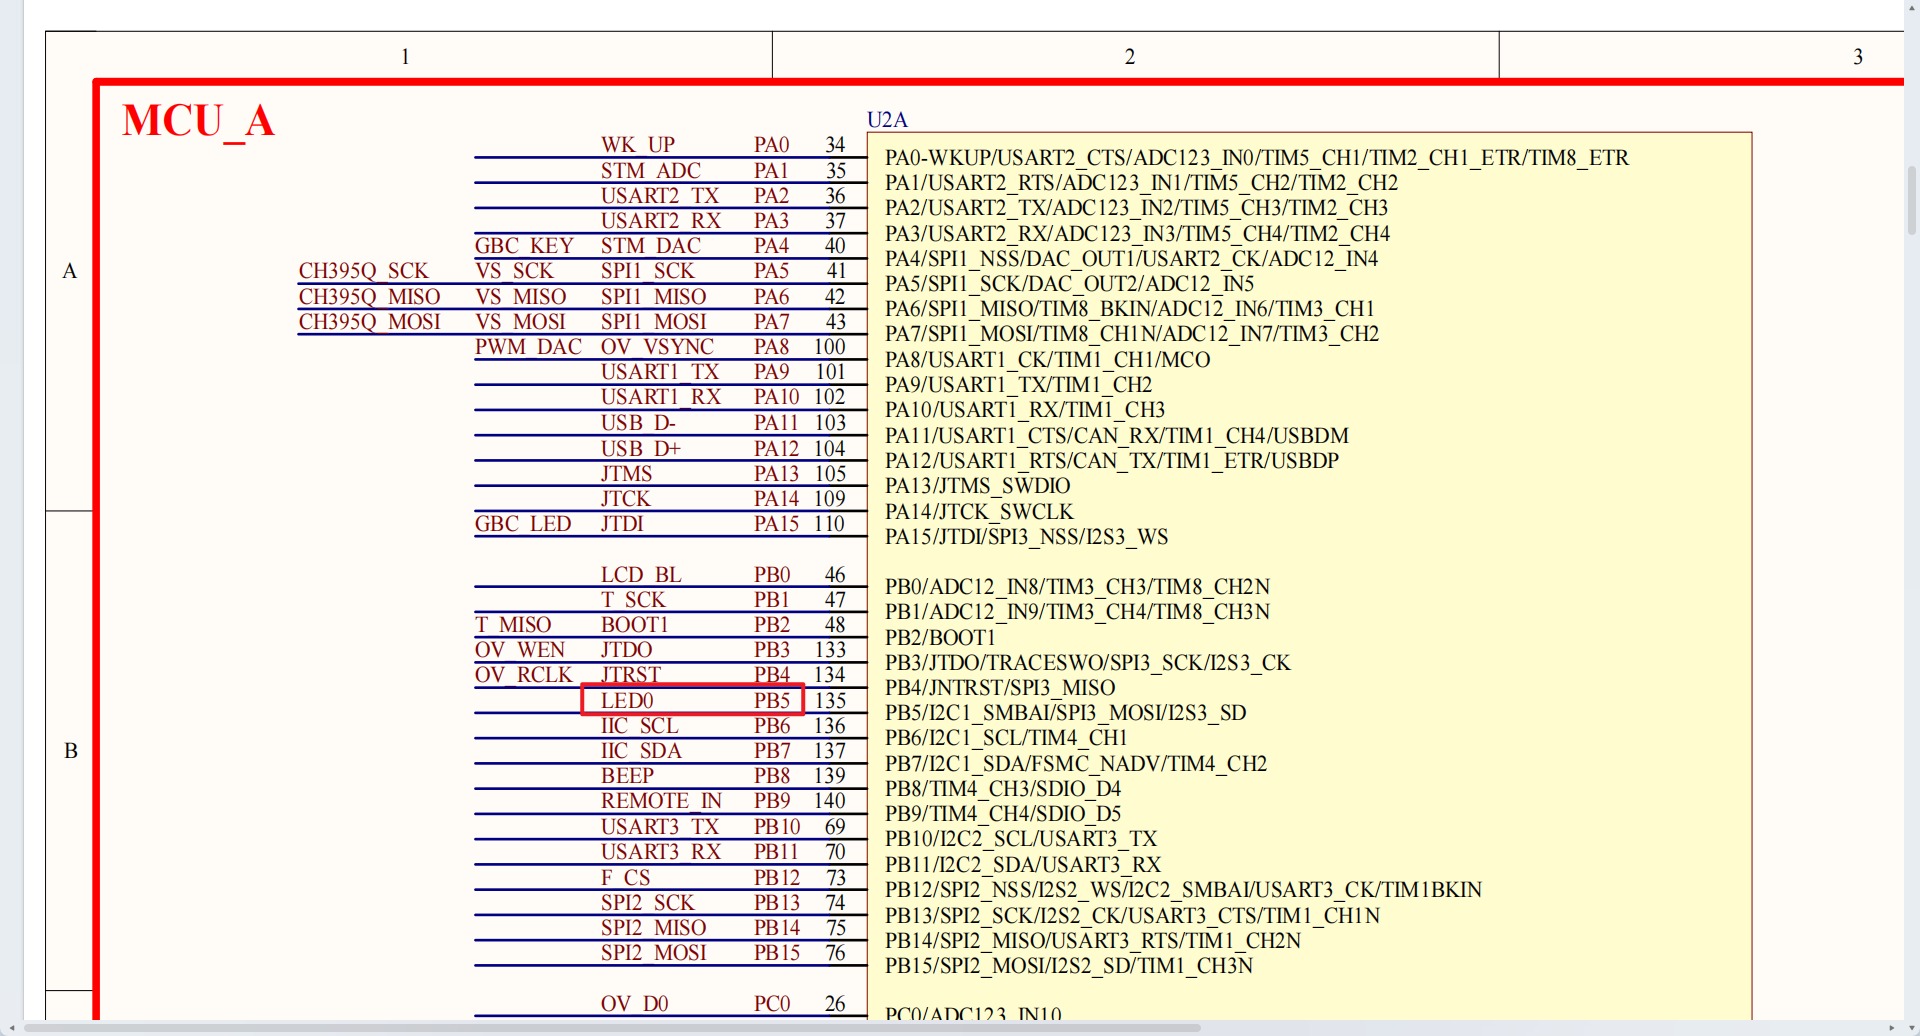The width and height of the screenshot is (1920, 1036).
Task: Click the column 2 header of the sheet border
Action: [x=1130, y=57]
